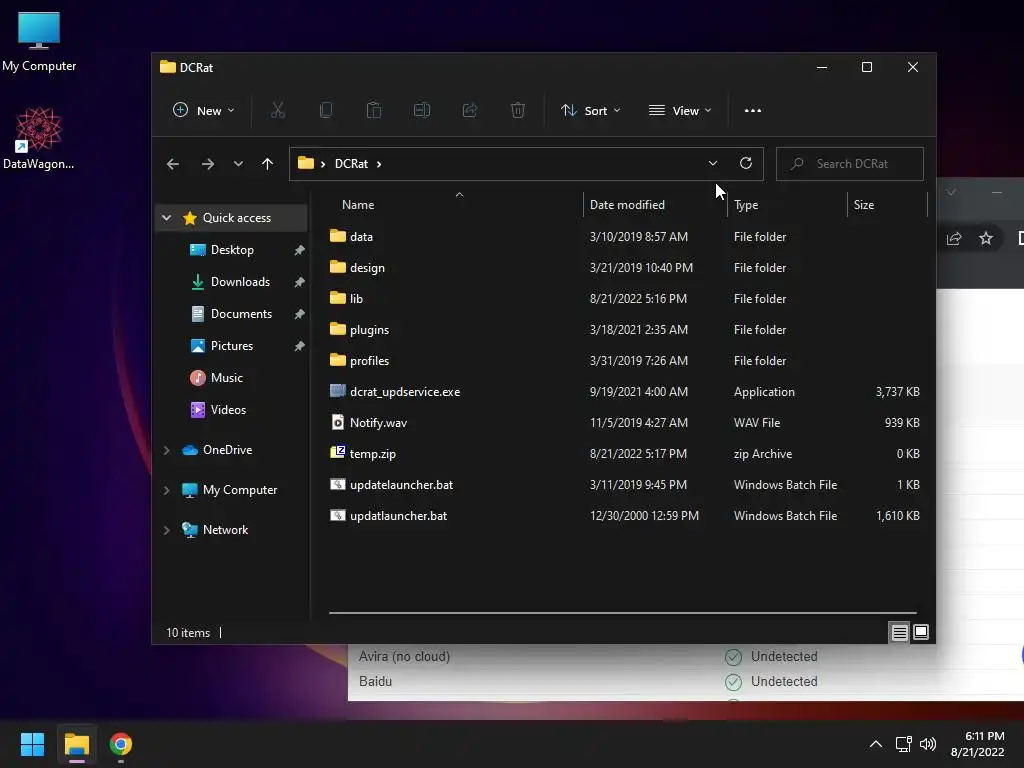The width and height of the screenshot is (1024, 768).
Task: Select the plugins folder row
Action: tap(626, 329)
